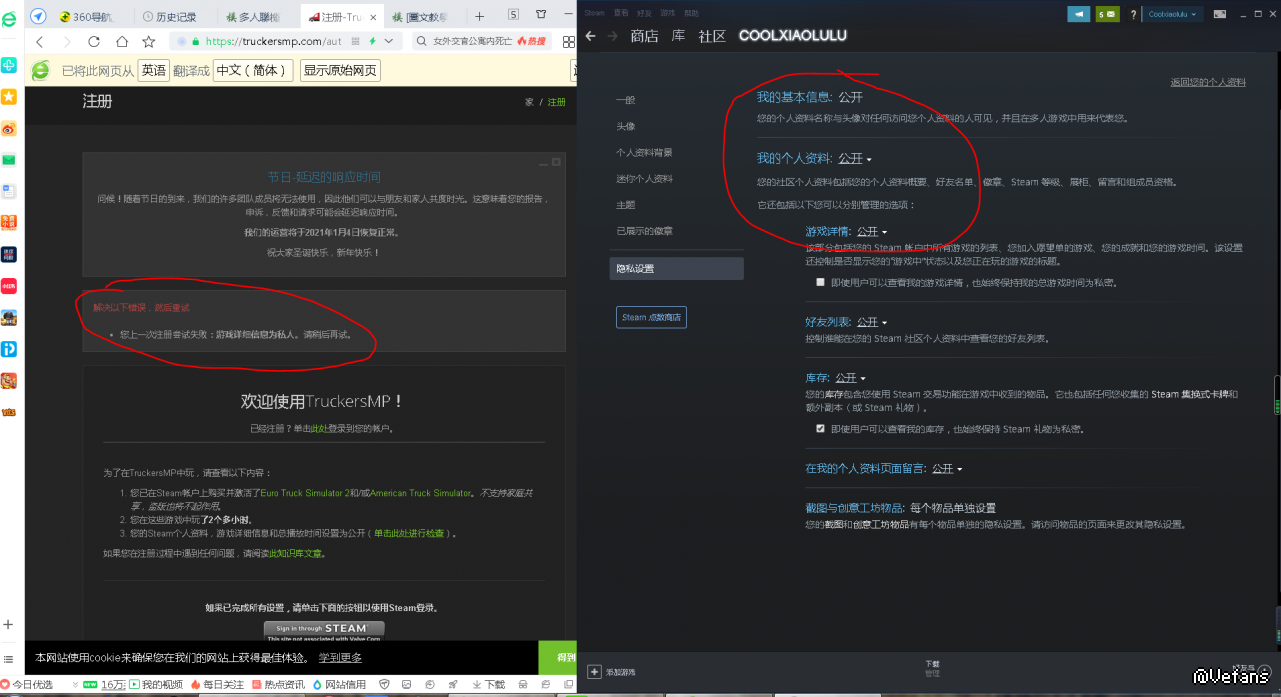Open 库存 privacy dropdown
Image resolution: width=1281 pixels, height=697 pixels.
click(851, 378)
